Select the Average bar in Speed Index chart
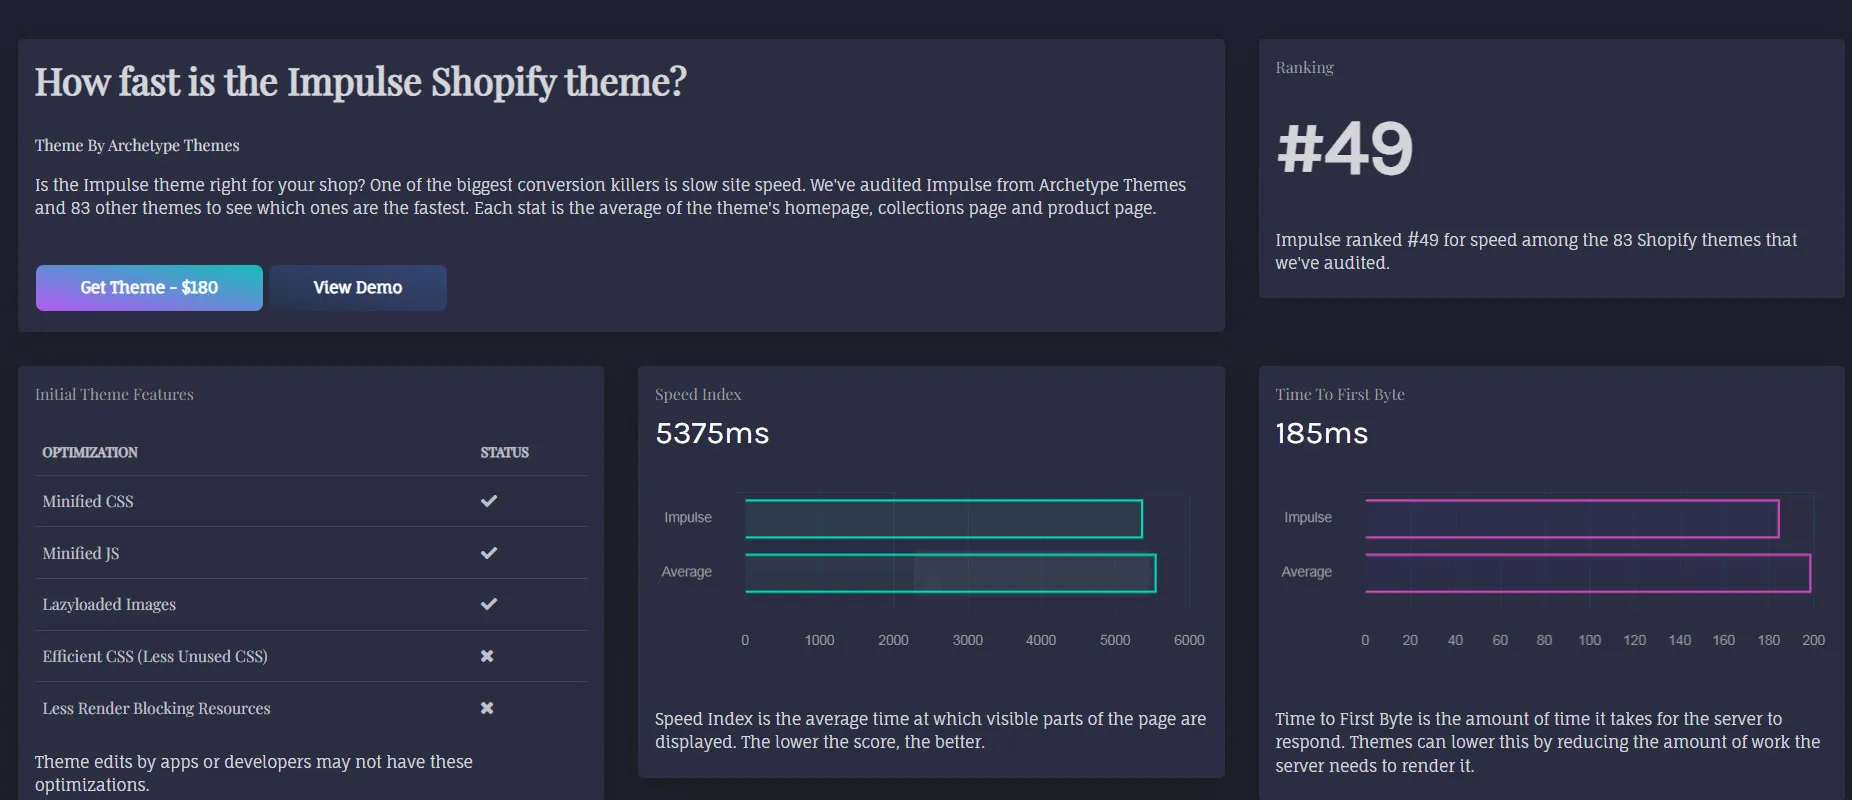Viewport: 1852px width, 800px height. click(x=951, y=573)
